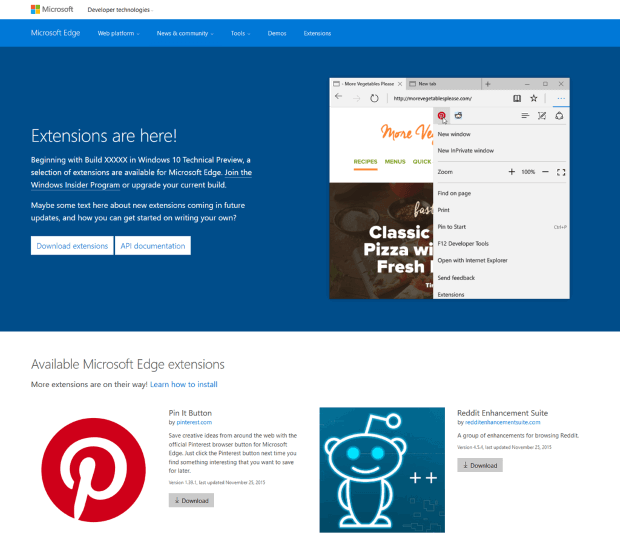Open the Learn how to install link
The width and height of the screenshot is (620, 539).
(x=183, y=384)
